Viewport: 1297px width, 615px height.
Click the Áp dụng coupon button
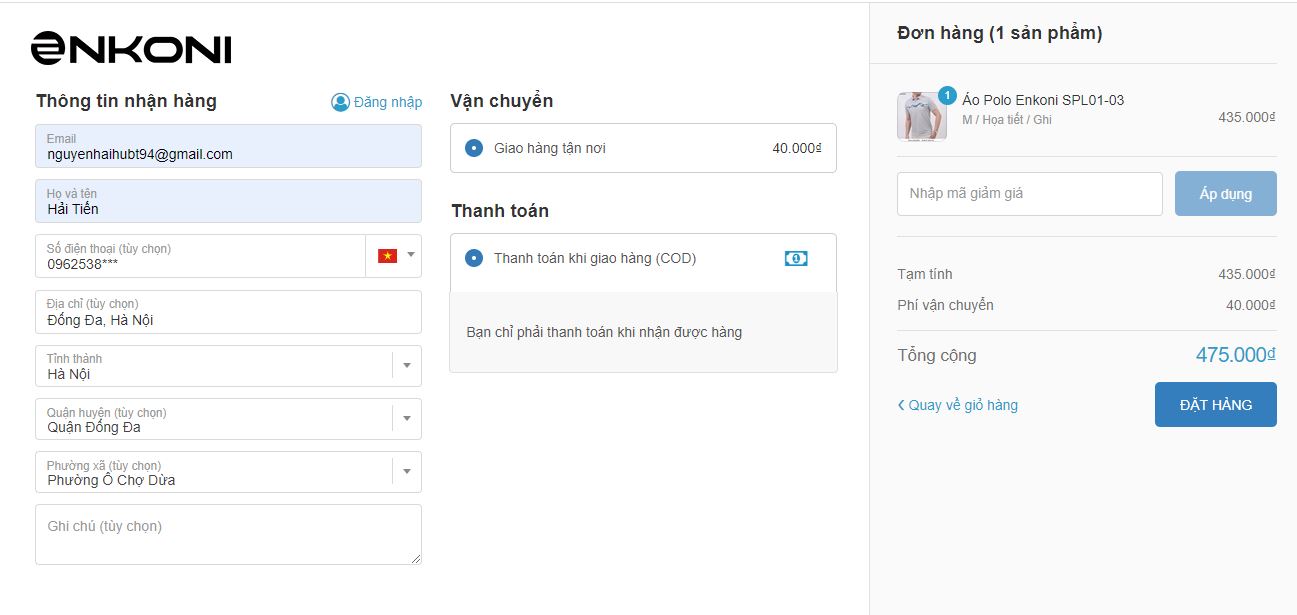(x=1225, y=194)
